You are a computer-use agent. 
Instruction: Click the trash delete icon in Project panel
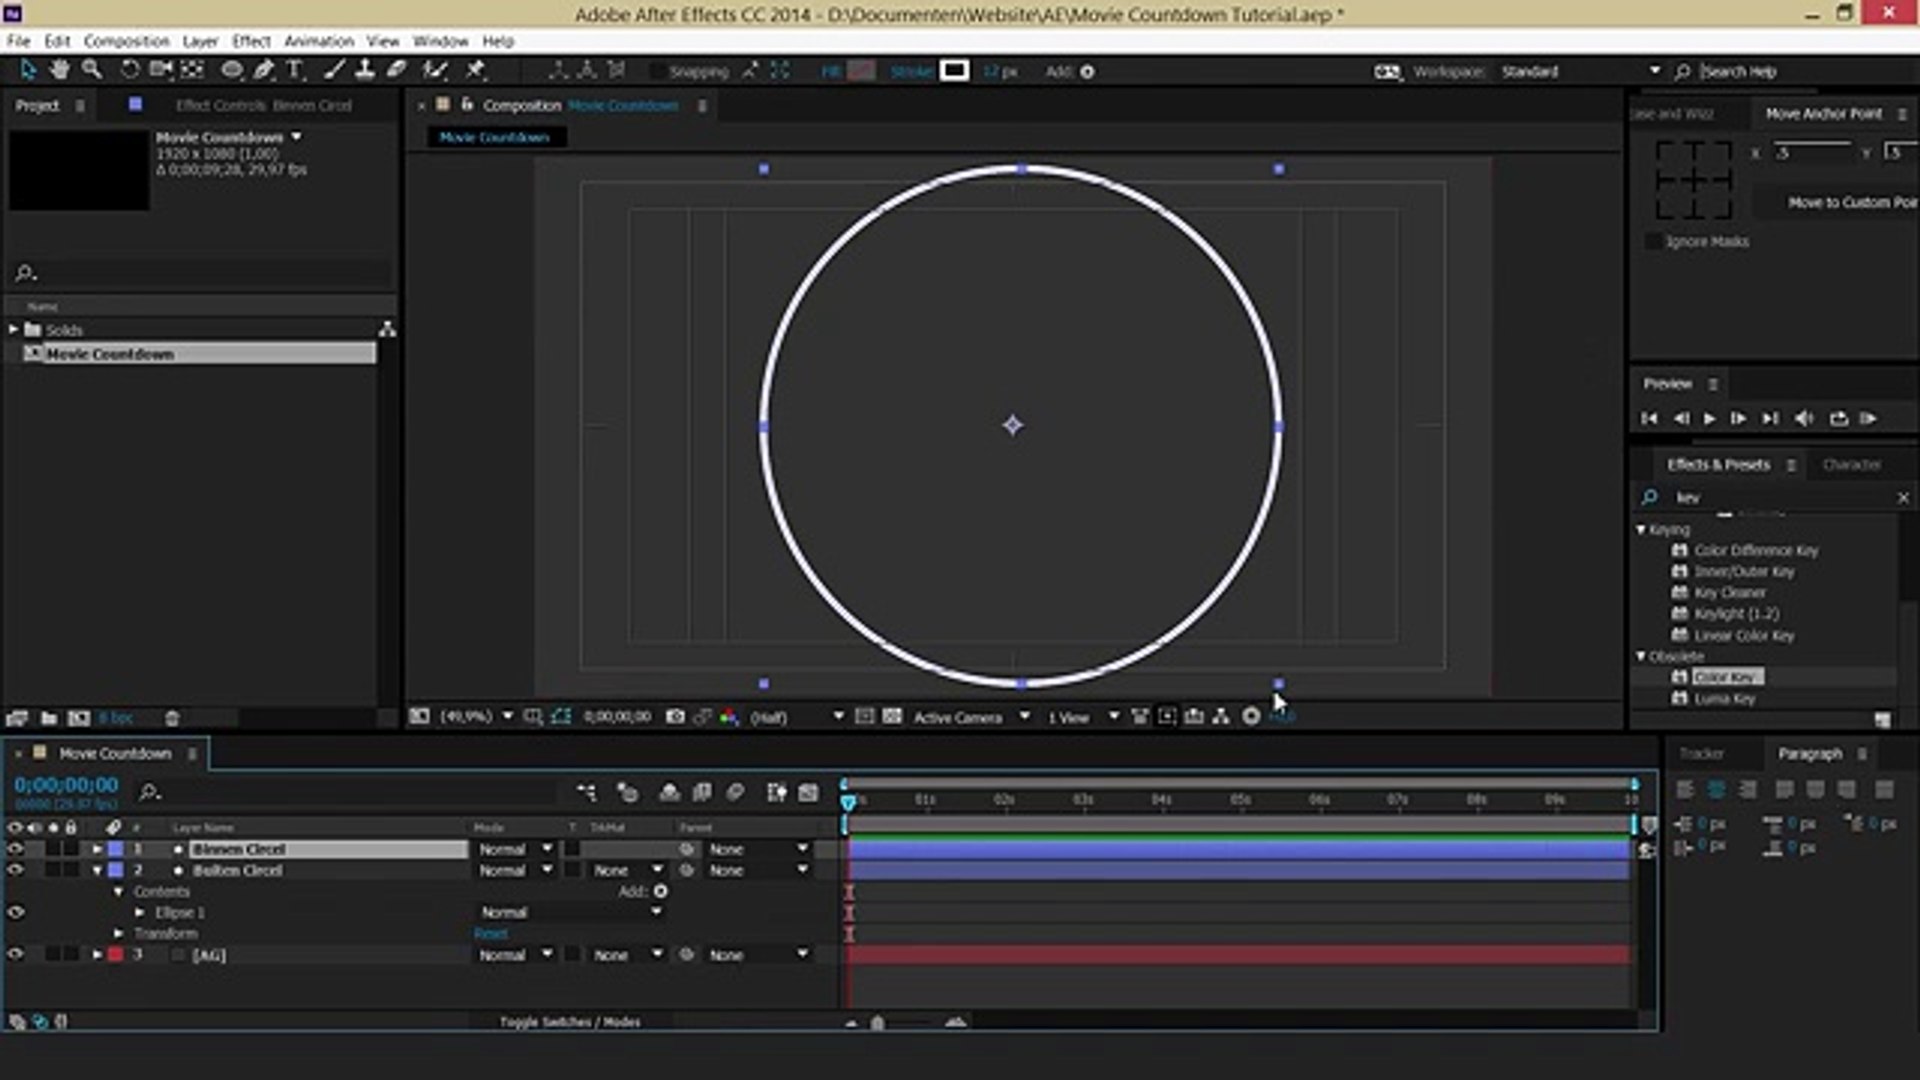click(172, 718)
